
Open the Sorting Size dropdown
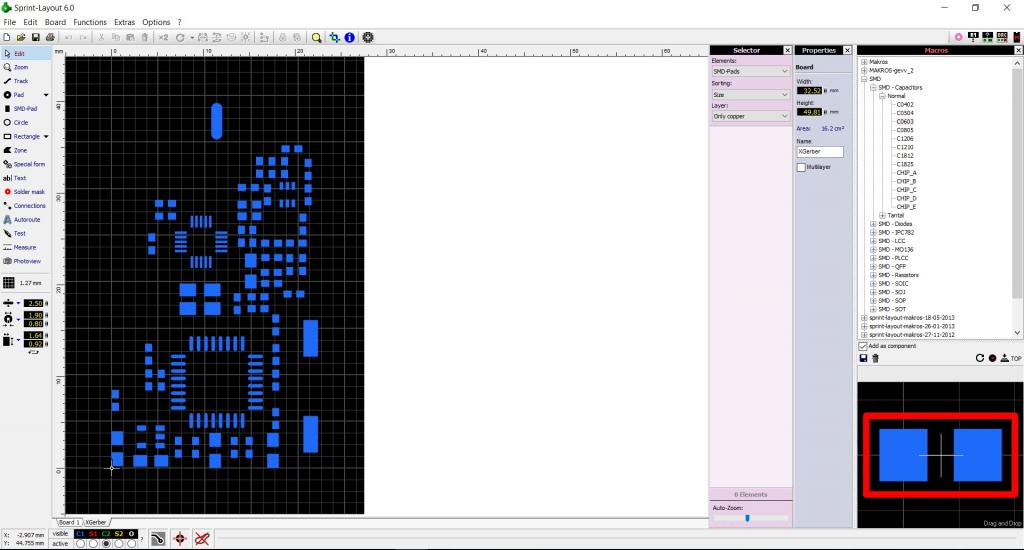click(x=750, y=95)
